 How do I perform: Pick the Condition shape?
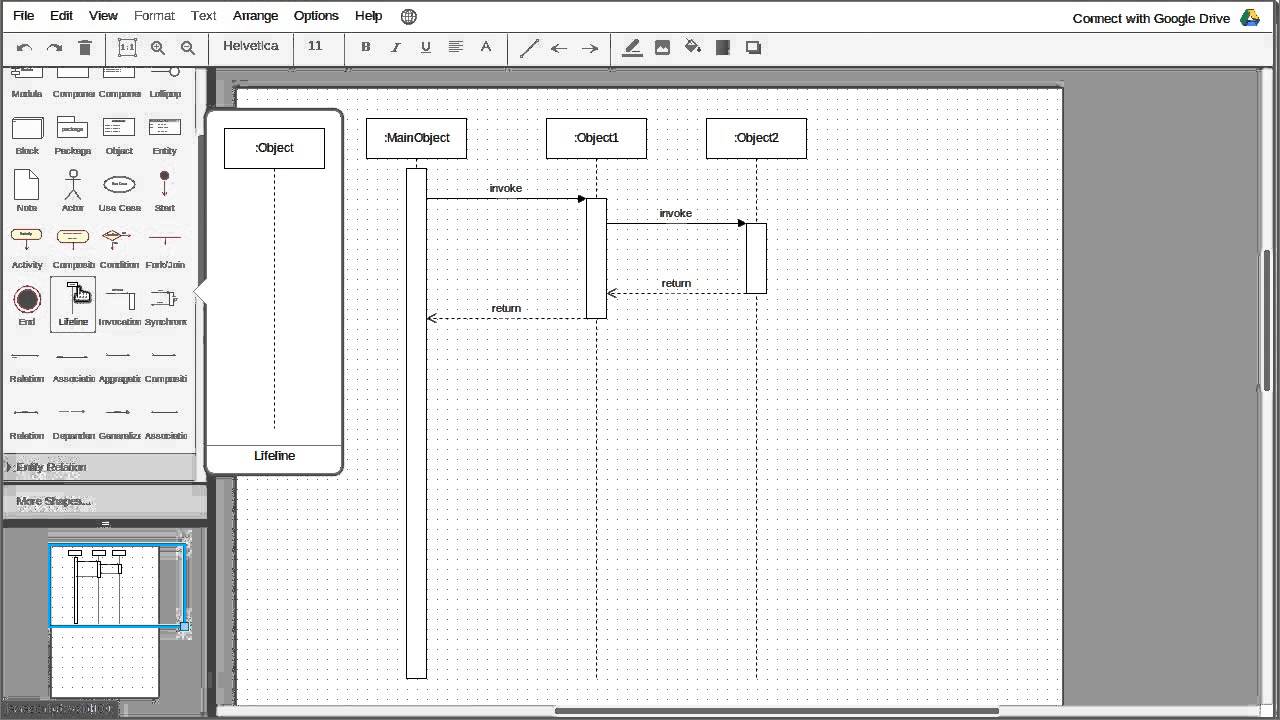(119, 247)
